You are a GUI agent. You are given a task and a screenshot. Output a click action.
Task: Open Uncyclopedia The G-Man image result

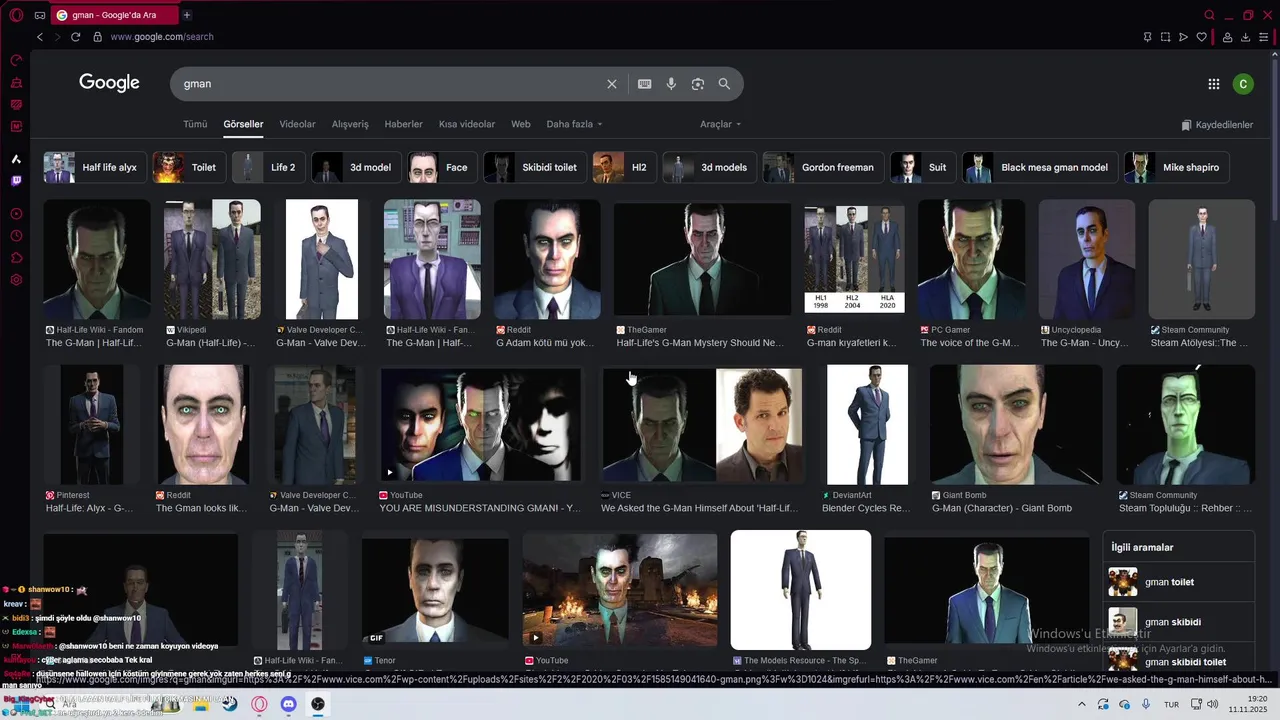click(1087, 259)
